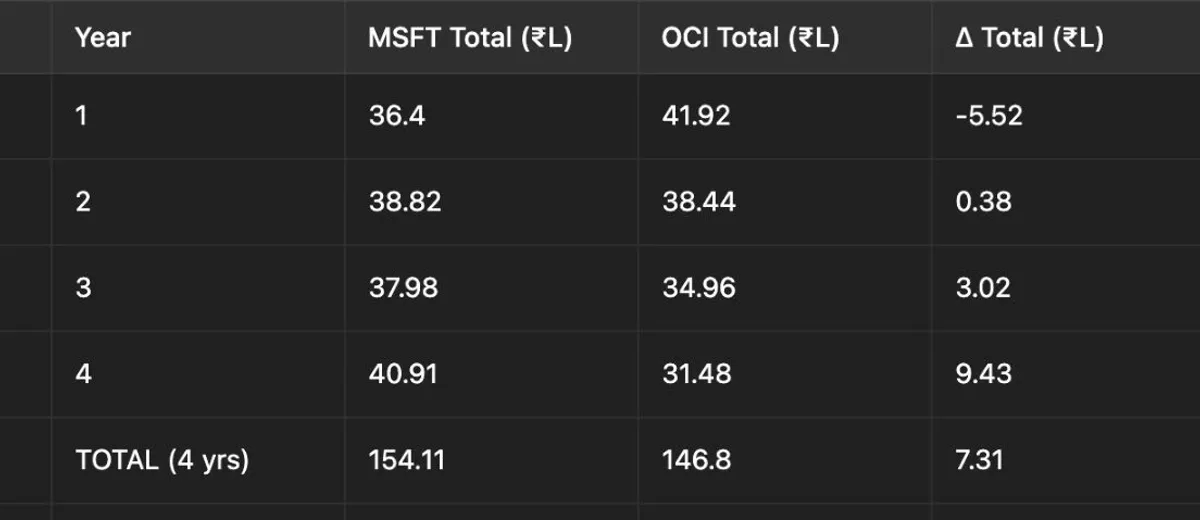Image resolution: width=1200 pixels, height=520 pixels.
Task: Click the MSFT Total (₹L) column header
Action: pos(470,38)
